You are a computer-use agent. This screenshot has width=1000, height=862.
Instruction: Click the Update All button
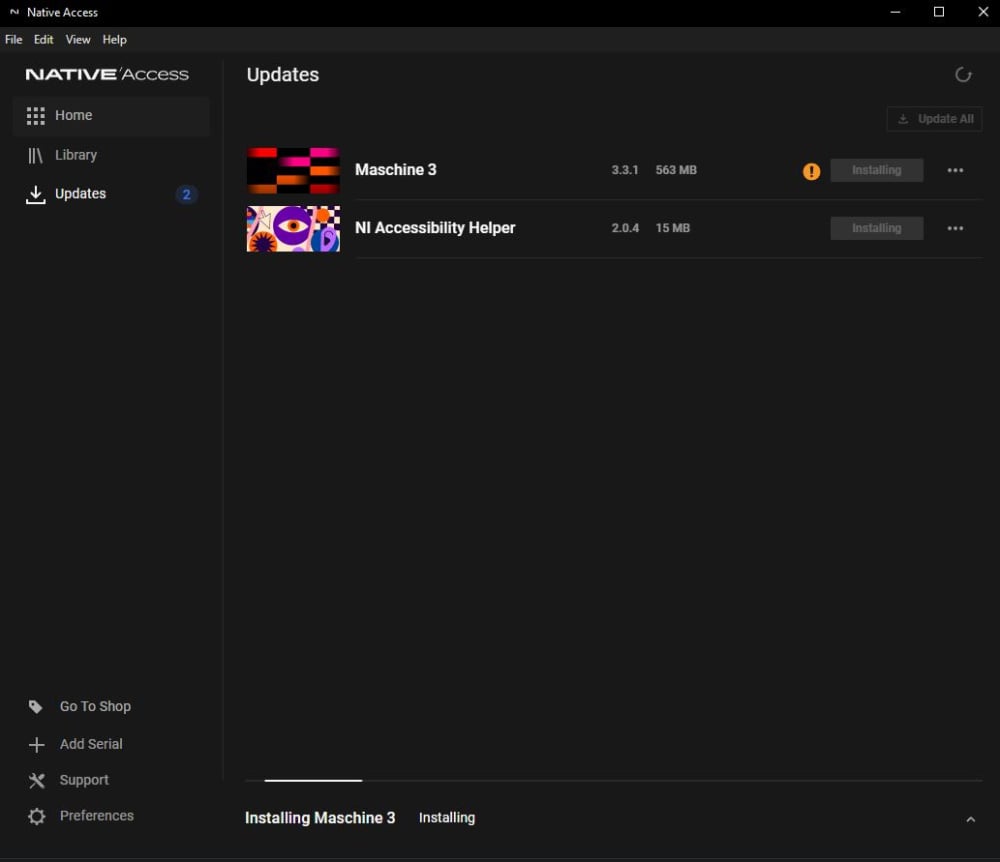(x=934, y=119)
